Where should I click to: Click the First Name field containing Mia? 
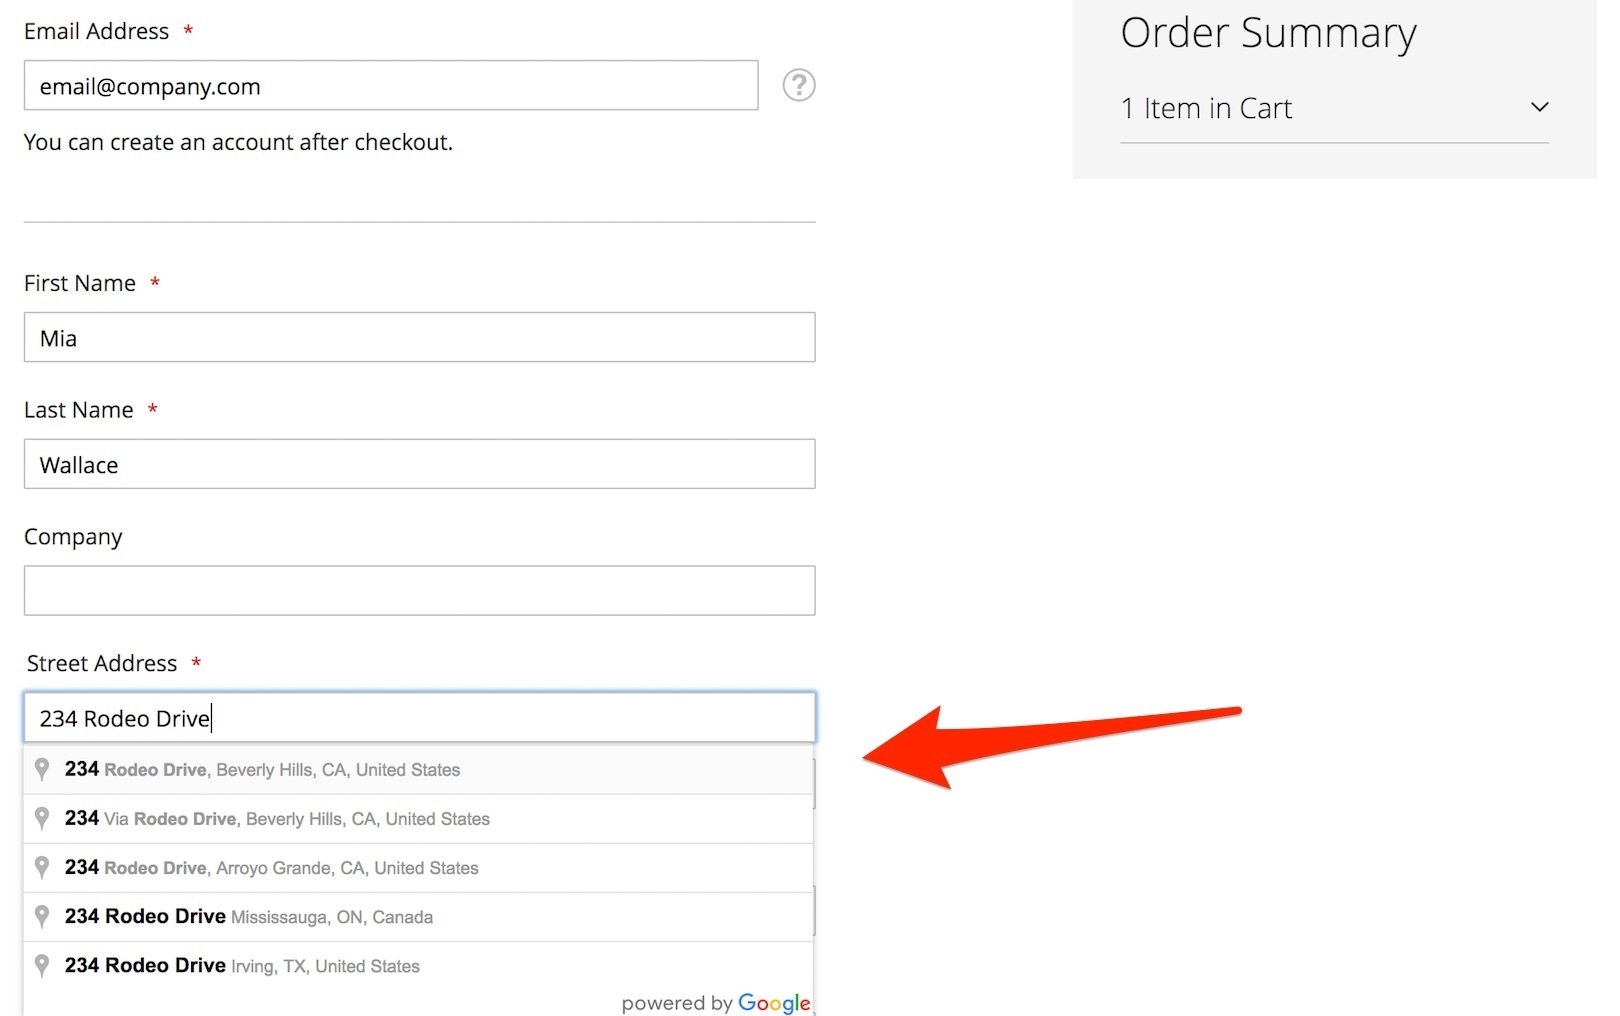point(419,338)
